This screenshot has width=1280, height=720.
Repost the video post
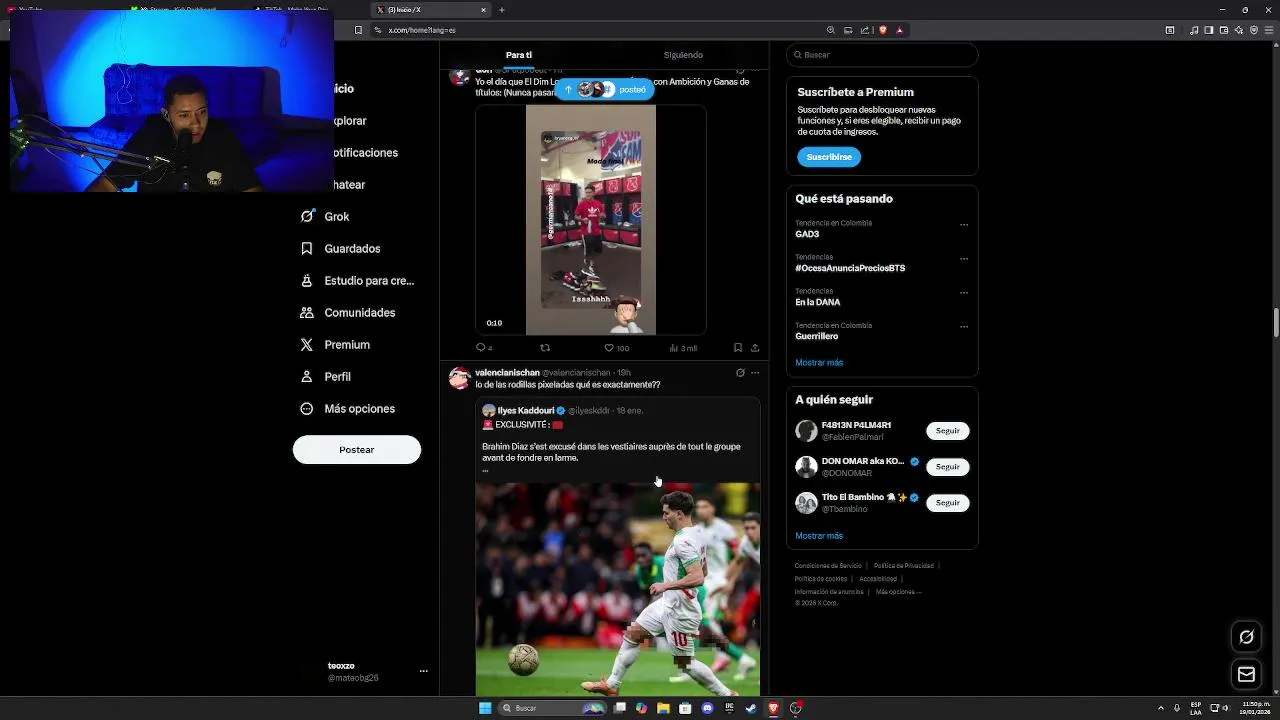click(x=545, y=348)
